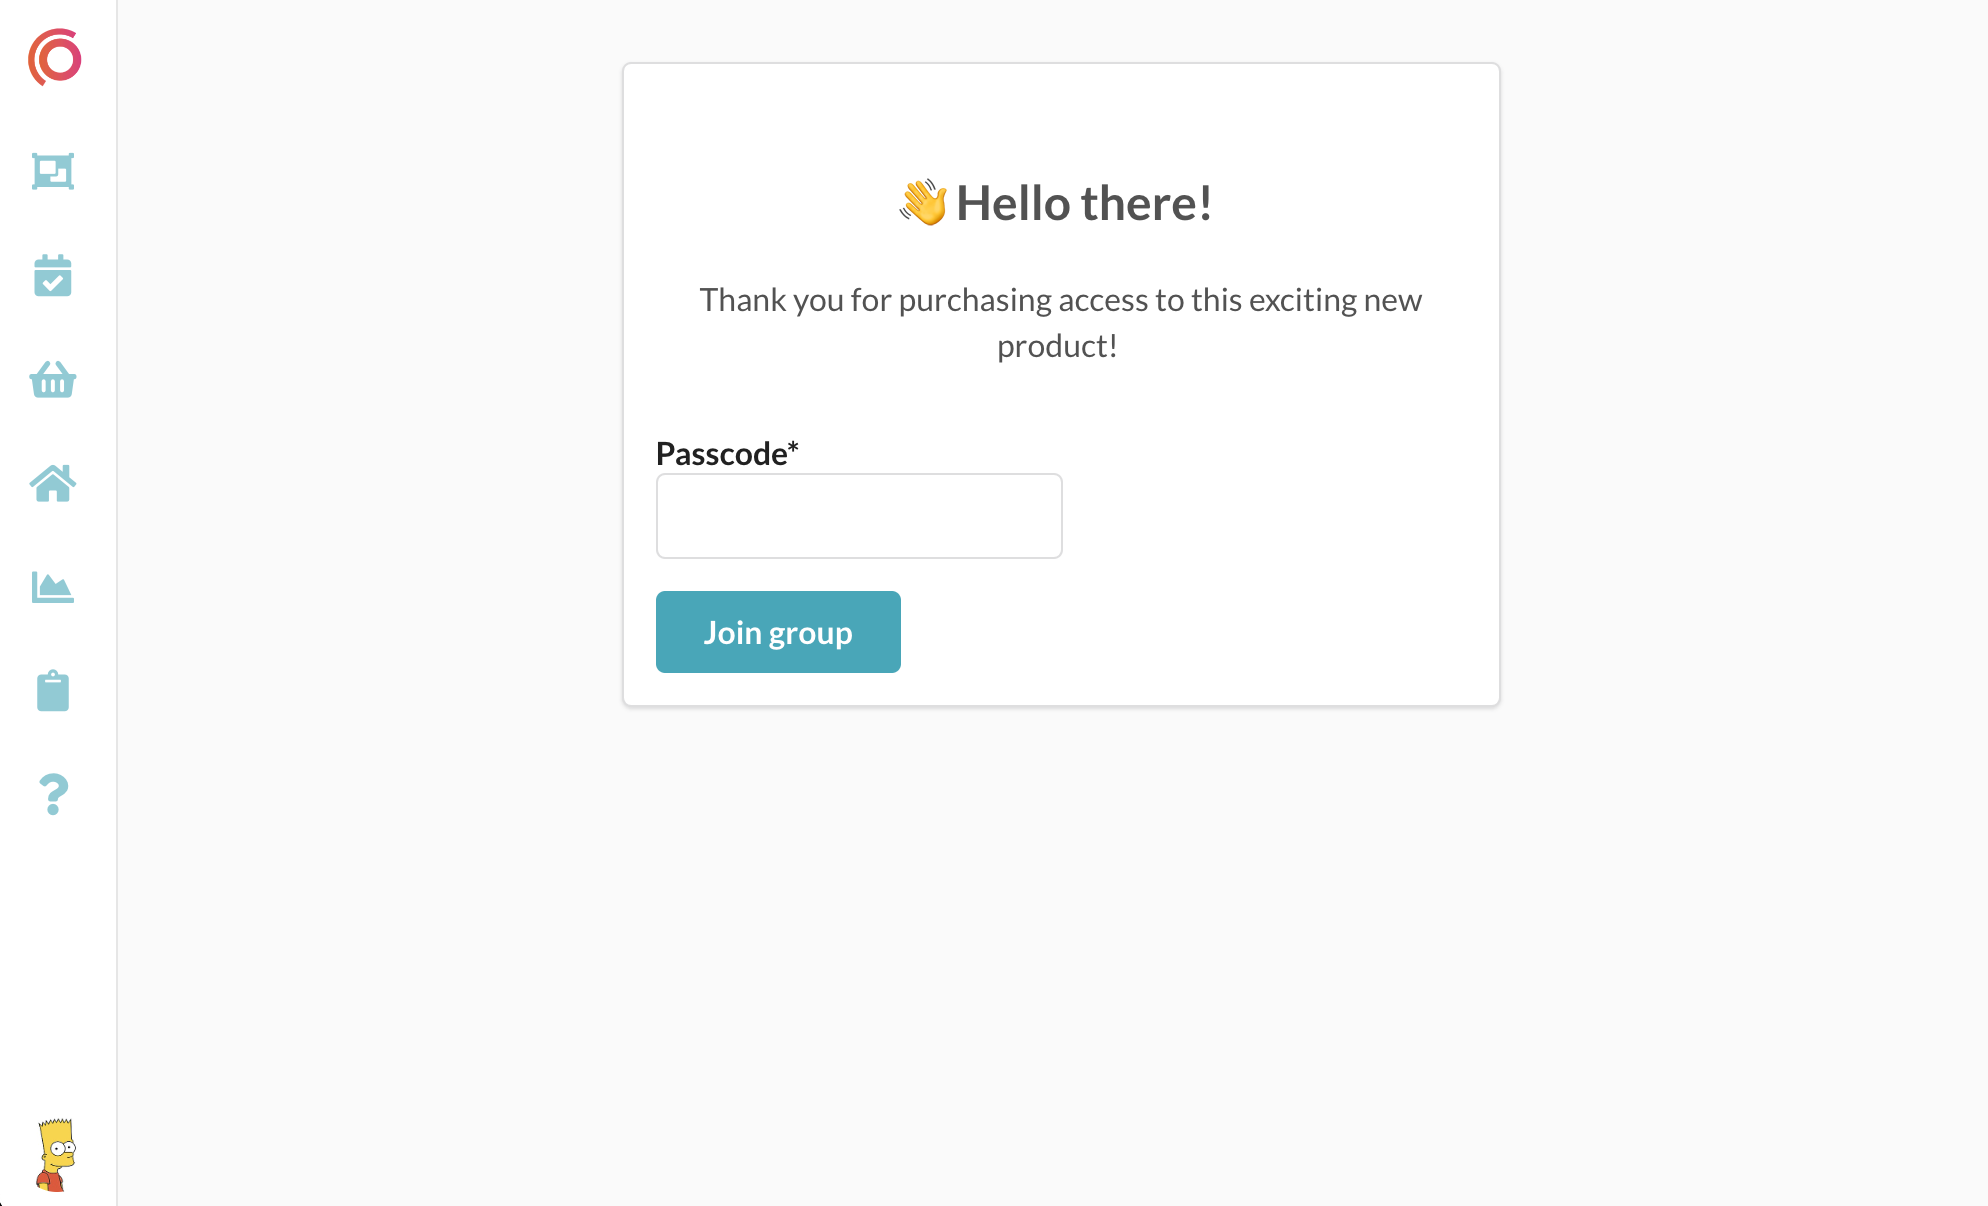This screenshot has height=1206, width=1988.
Task: Click the Hello there! heading
Action: click(x=1084, y=204)
